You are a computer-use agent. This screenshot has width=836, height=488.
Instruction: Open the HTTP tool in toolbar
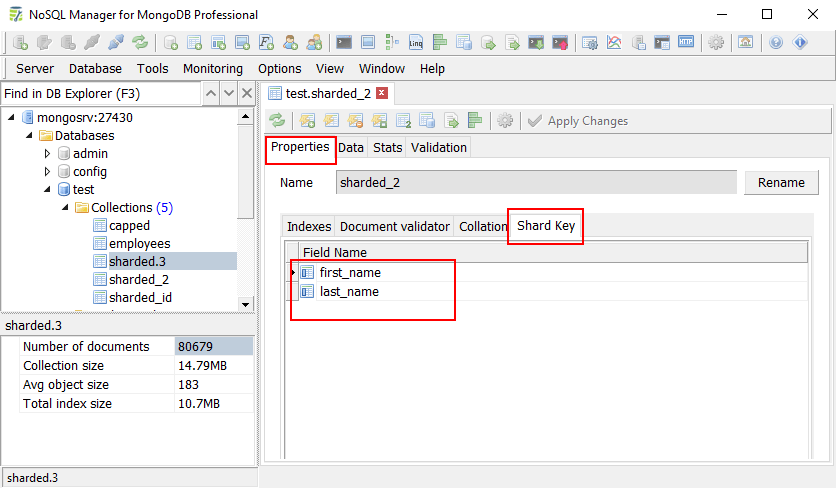click(686, 43)
